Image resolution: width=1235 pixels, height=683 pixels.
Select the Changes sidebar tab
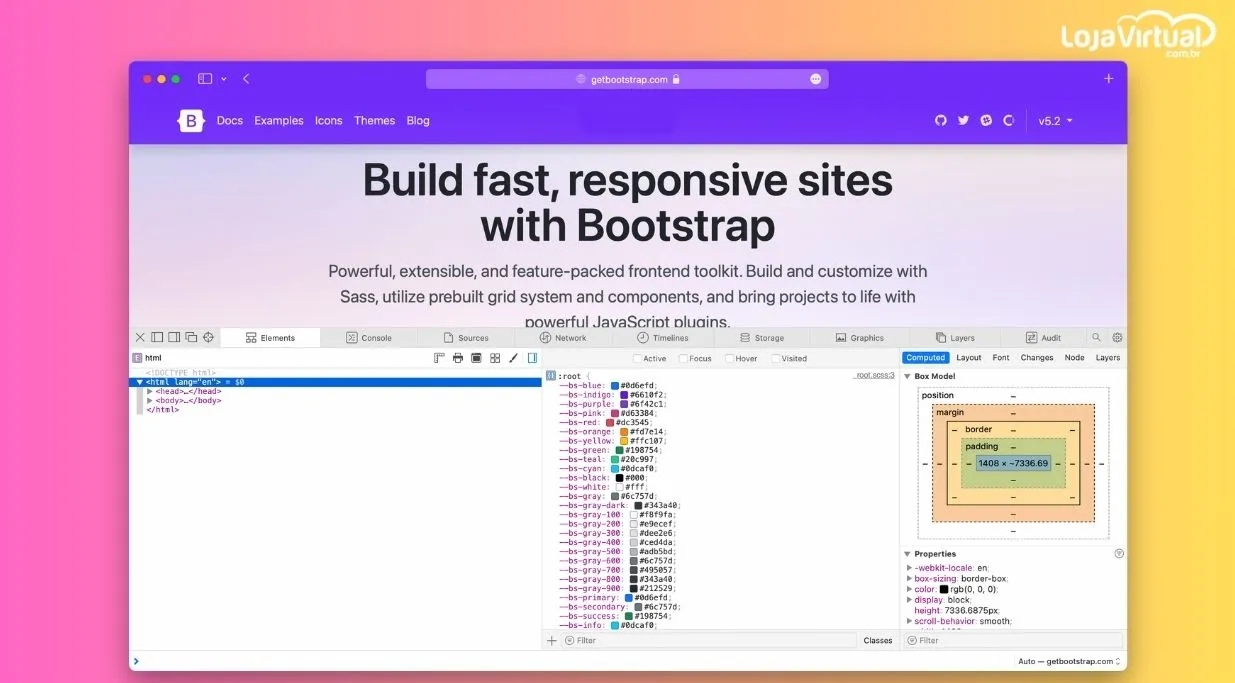pyautogui.click(x=1037, y=358)
